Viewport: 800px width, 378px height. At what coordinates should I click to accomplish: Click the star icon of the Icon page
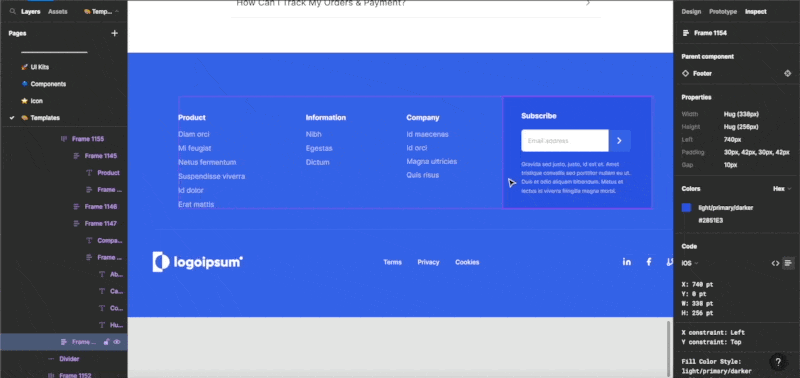point(24,101)
